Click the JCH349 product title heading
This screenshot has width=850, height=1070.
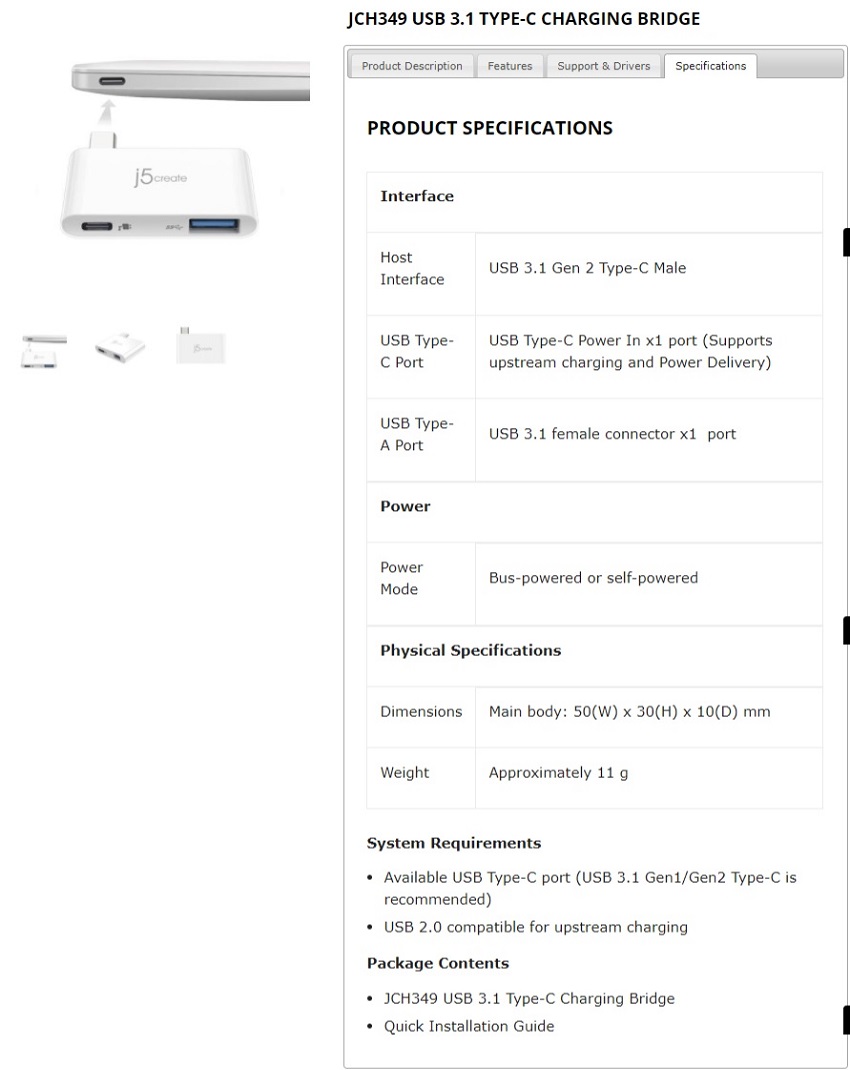(523, 19)
